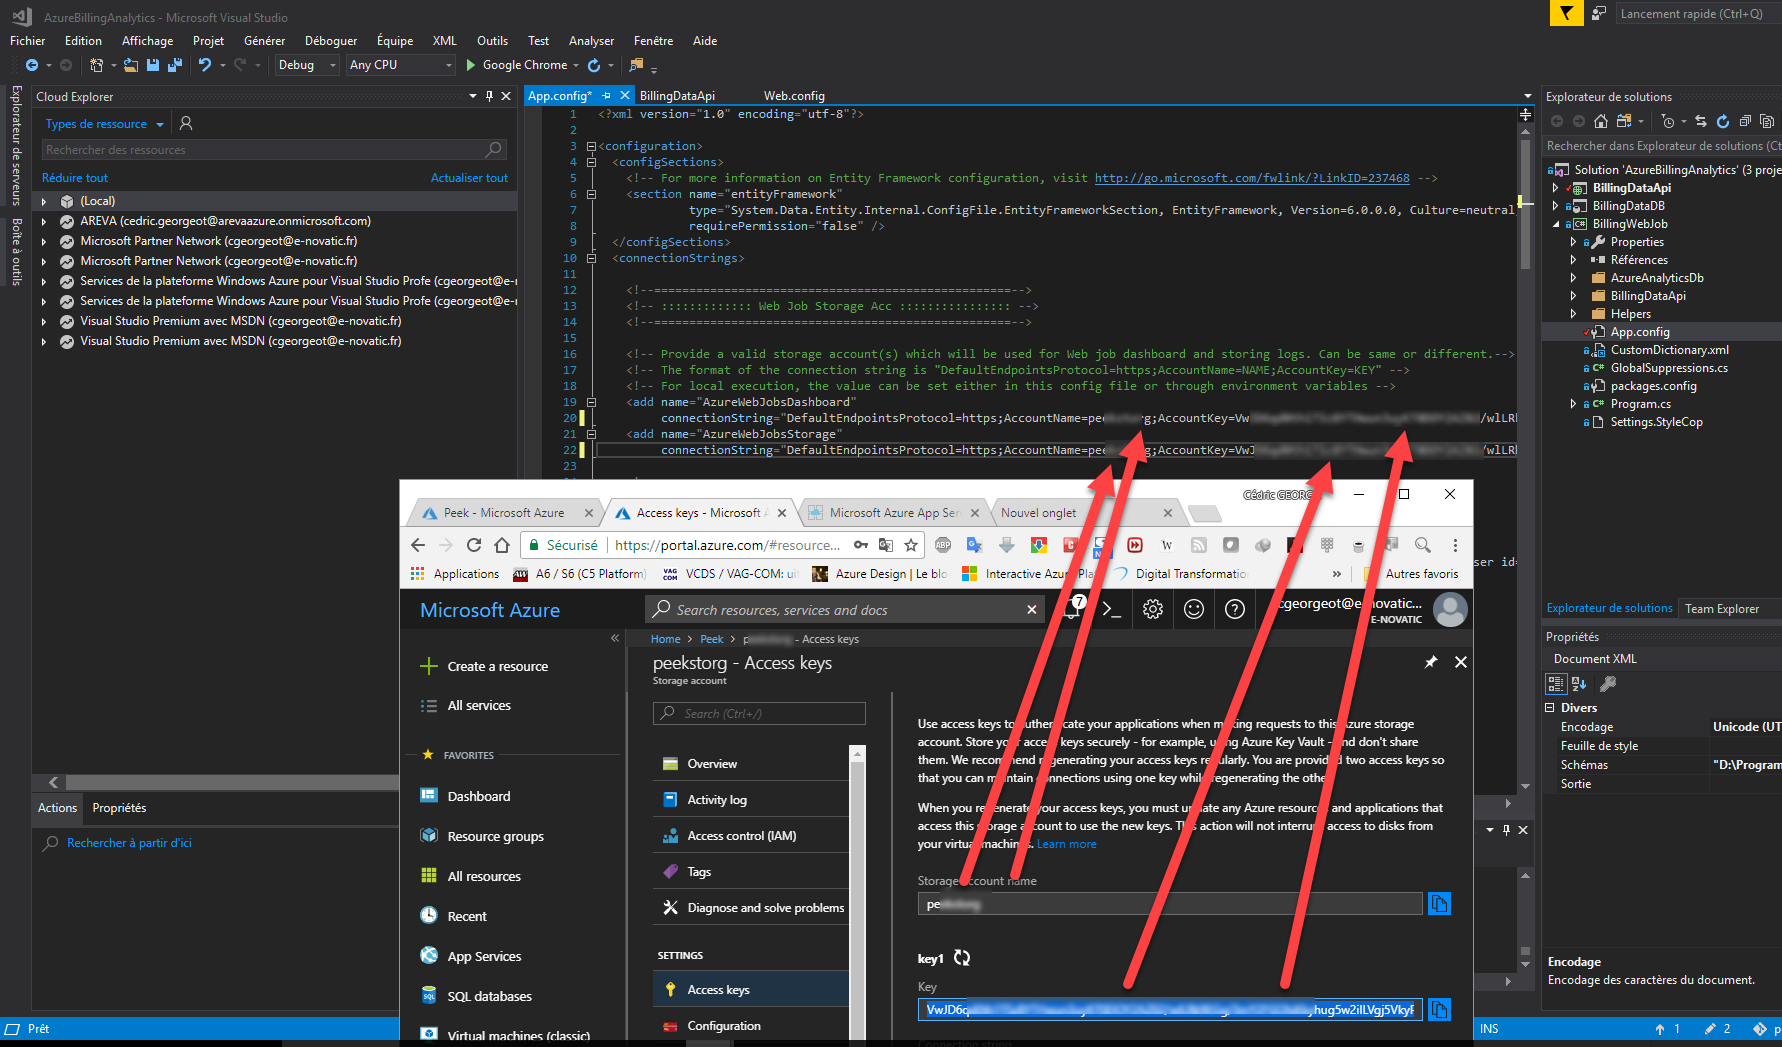Expand the AREVA subscription node
Viewport: 1782px width, 1047px height.
[44, 221]
